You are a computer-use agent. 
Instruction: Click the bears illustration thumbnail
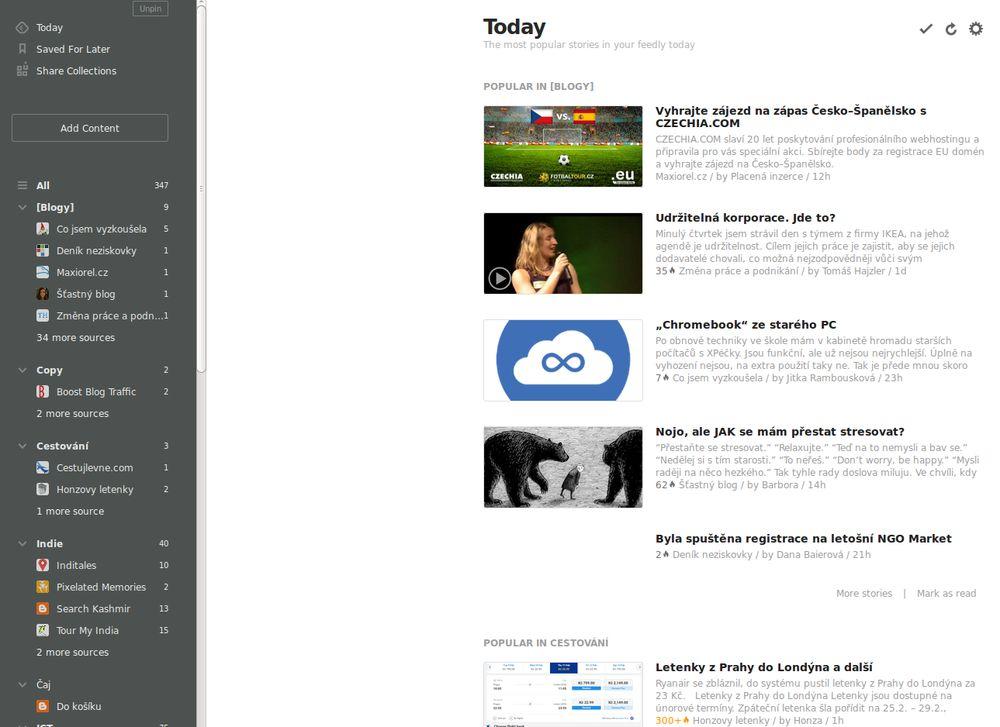(x=563, y=467)
